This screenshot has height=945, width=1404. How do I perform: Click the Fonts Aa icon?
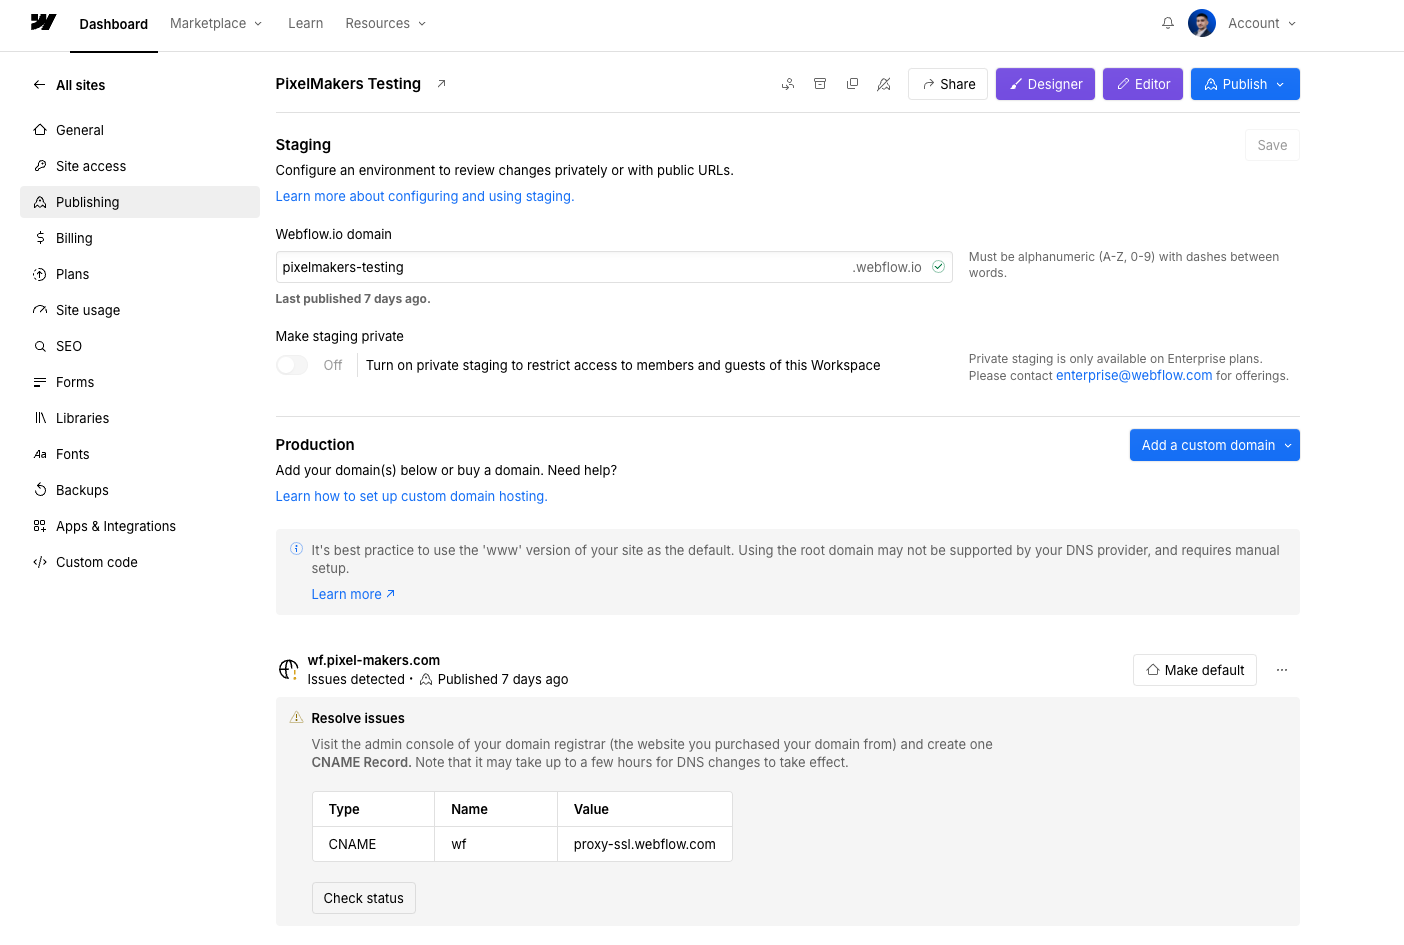40,454
